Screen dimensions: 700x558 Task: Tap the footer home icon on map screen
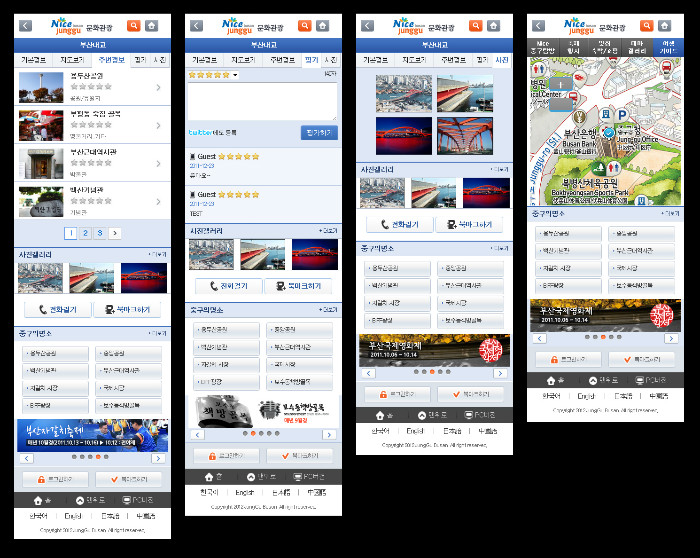(x=551, y=381)
